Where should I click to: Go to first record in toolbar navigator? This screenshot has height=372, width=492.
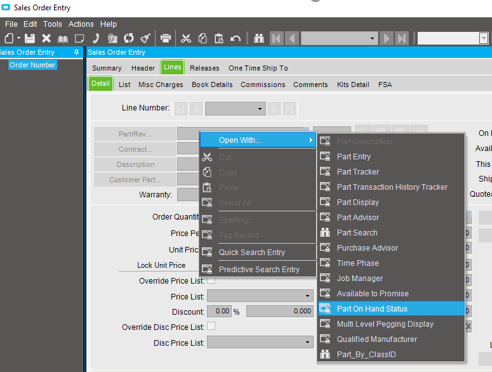click(x=277, y=38)
